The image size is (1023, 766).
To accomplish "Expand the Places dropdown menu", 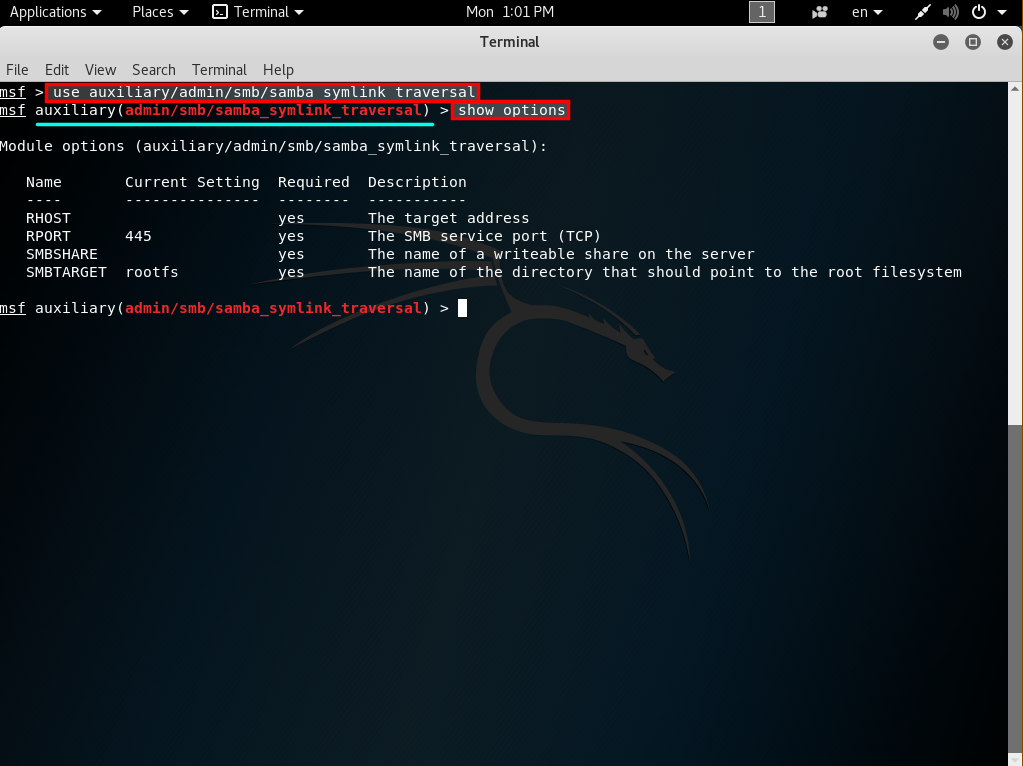I will click(x=160, y=12).
